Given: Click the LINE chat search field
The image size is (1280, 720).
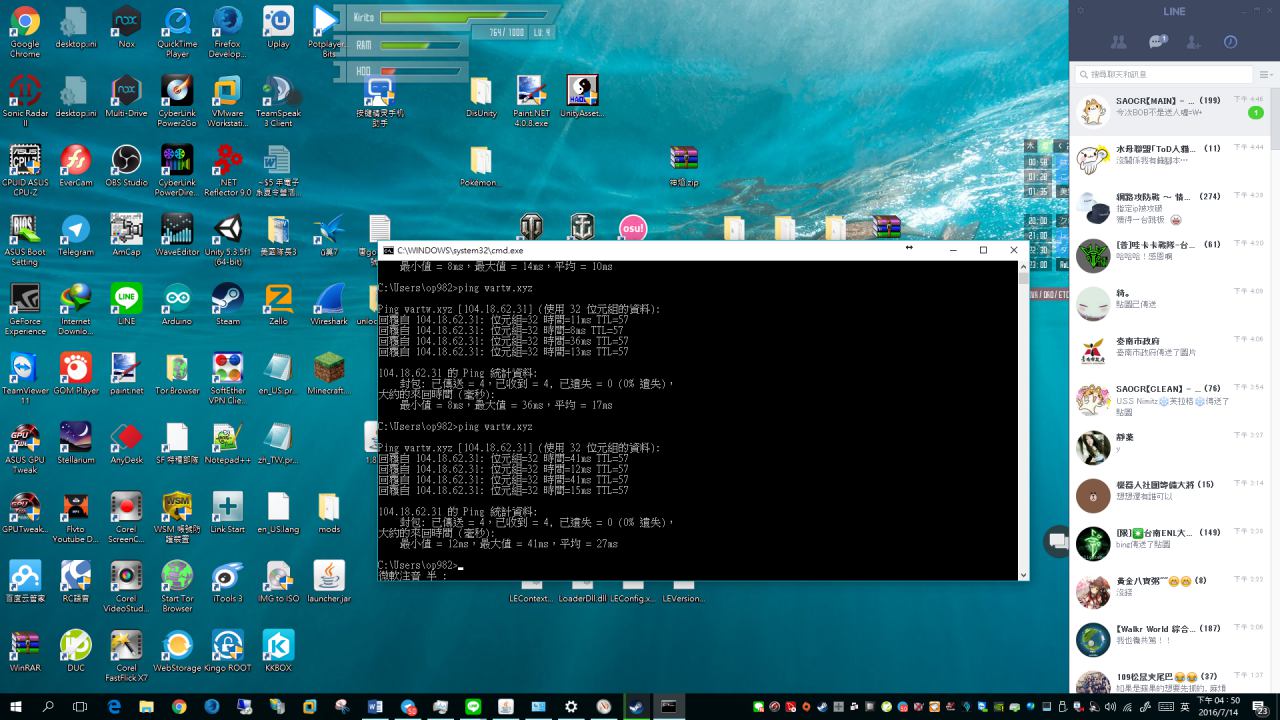Looking at the screenshot, I should 1165,74.
